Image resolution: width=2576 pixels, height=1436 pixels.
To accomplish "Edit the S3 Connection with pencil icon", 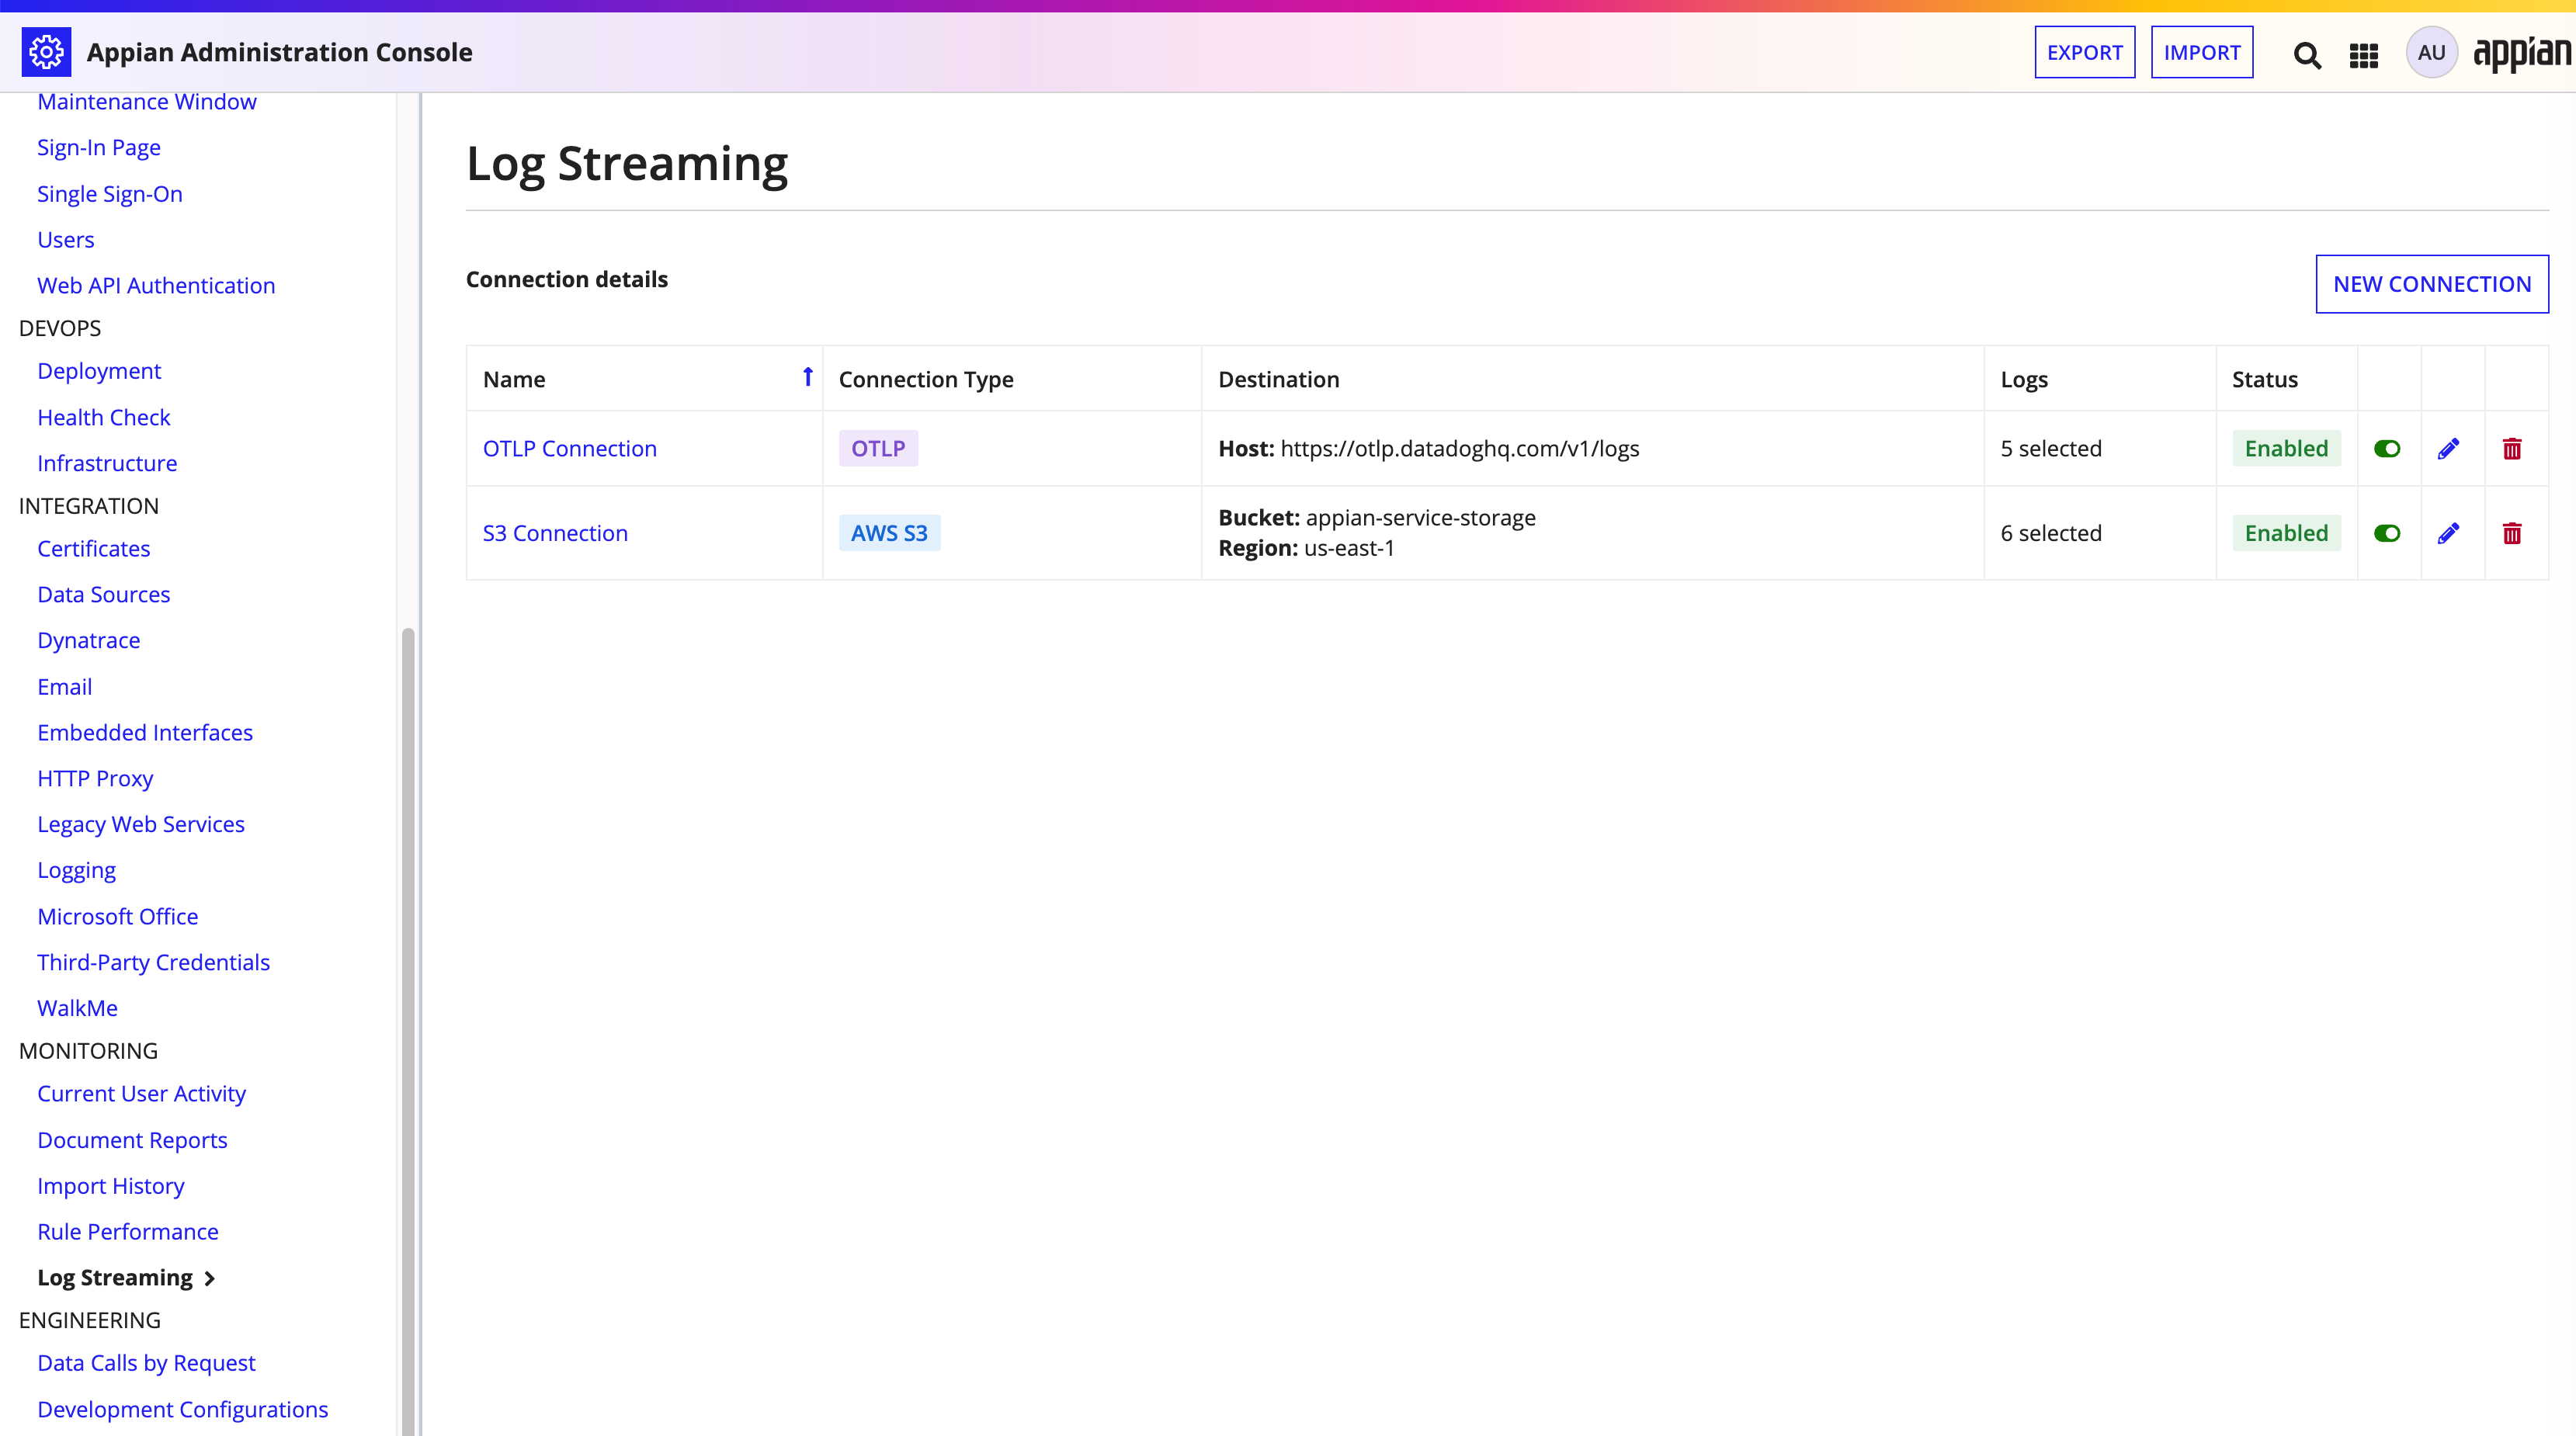I will coord(2449,534).
